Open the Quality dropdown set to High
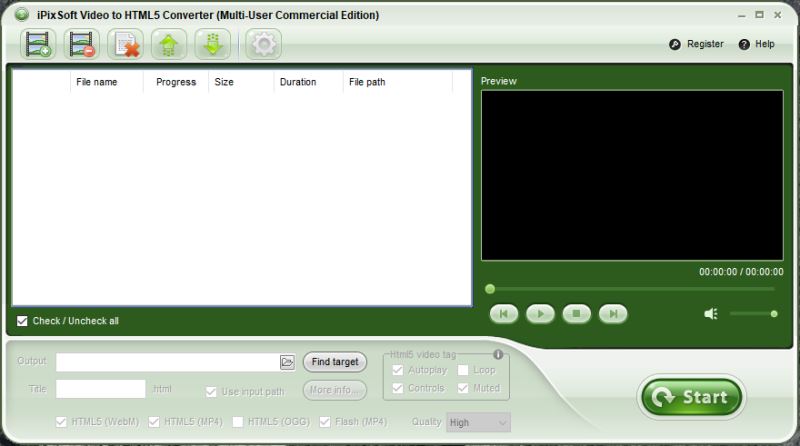Screen dimensions: 800x446 pyautogui.click(x=478, y=423)
